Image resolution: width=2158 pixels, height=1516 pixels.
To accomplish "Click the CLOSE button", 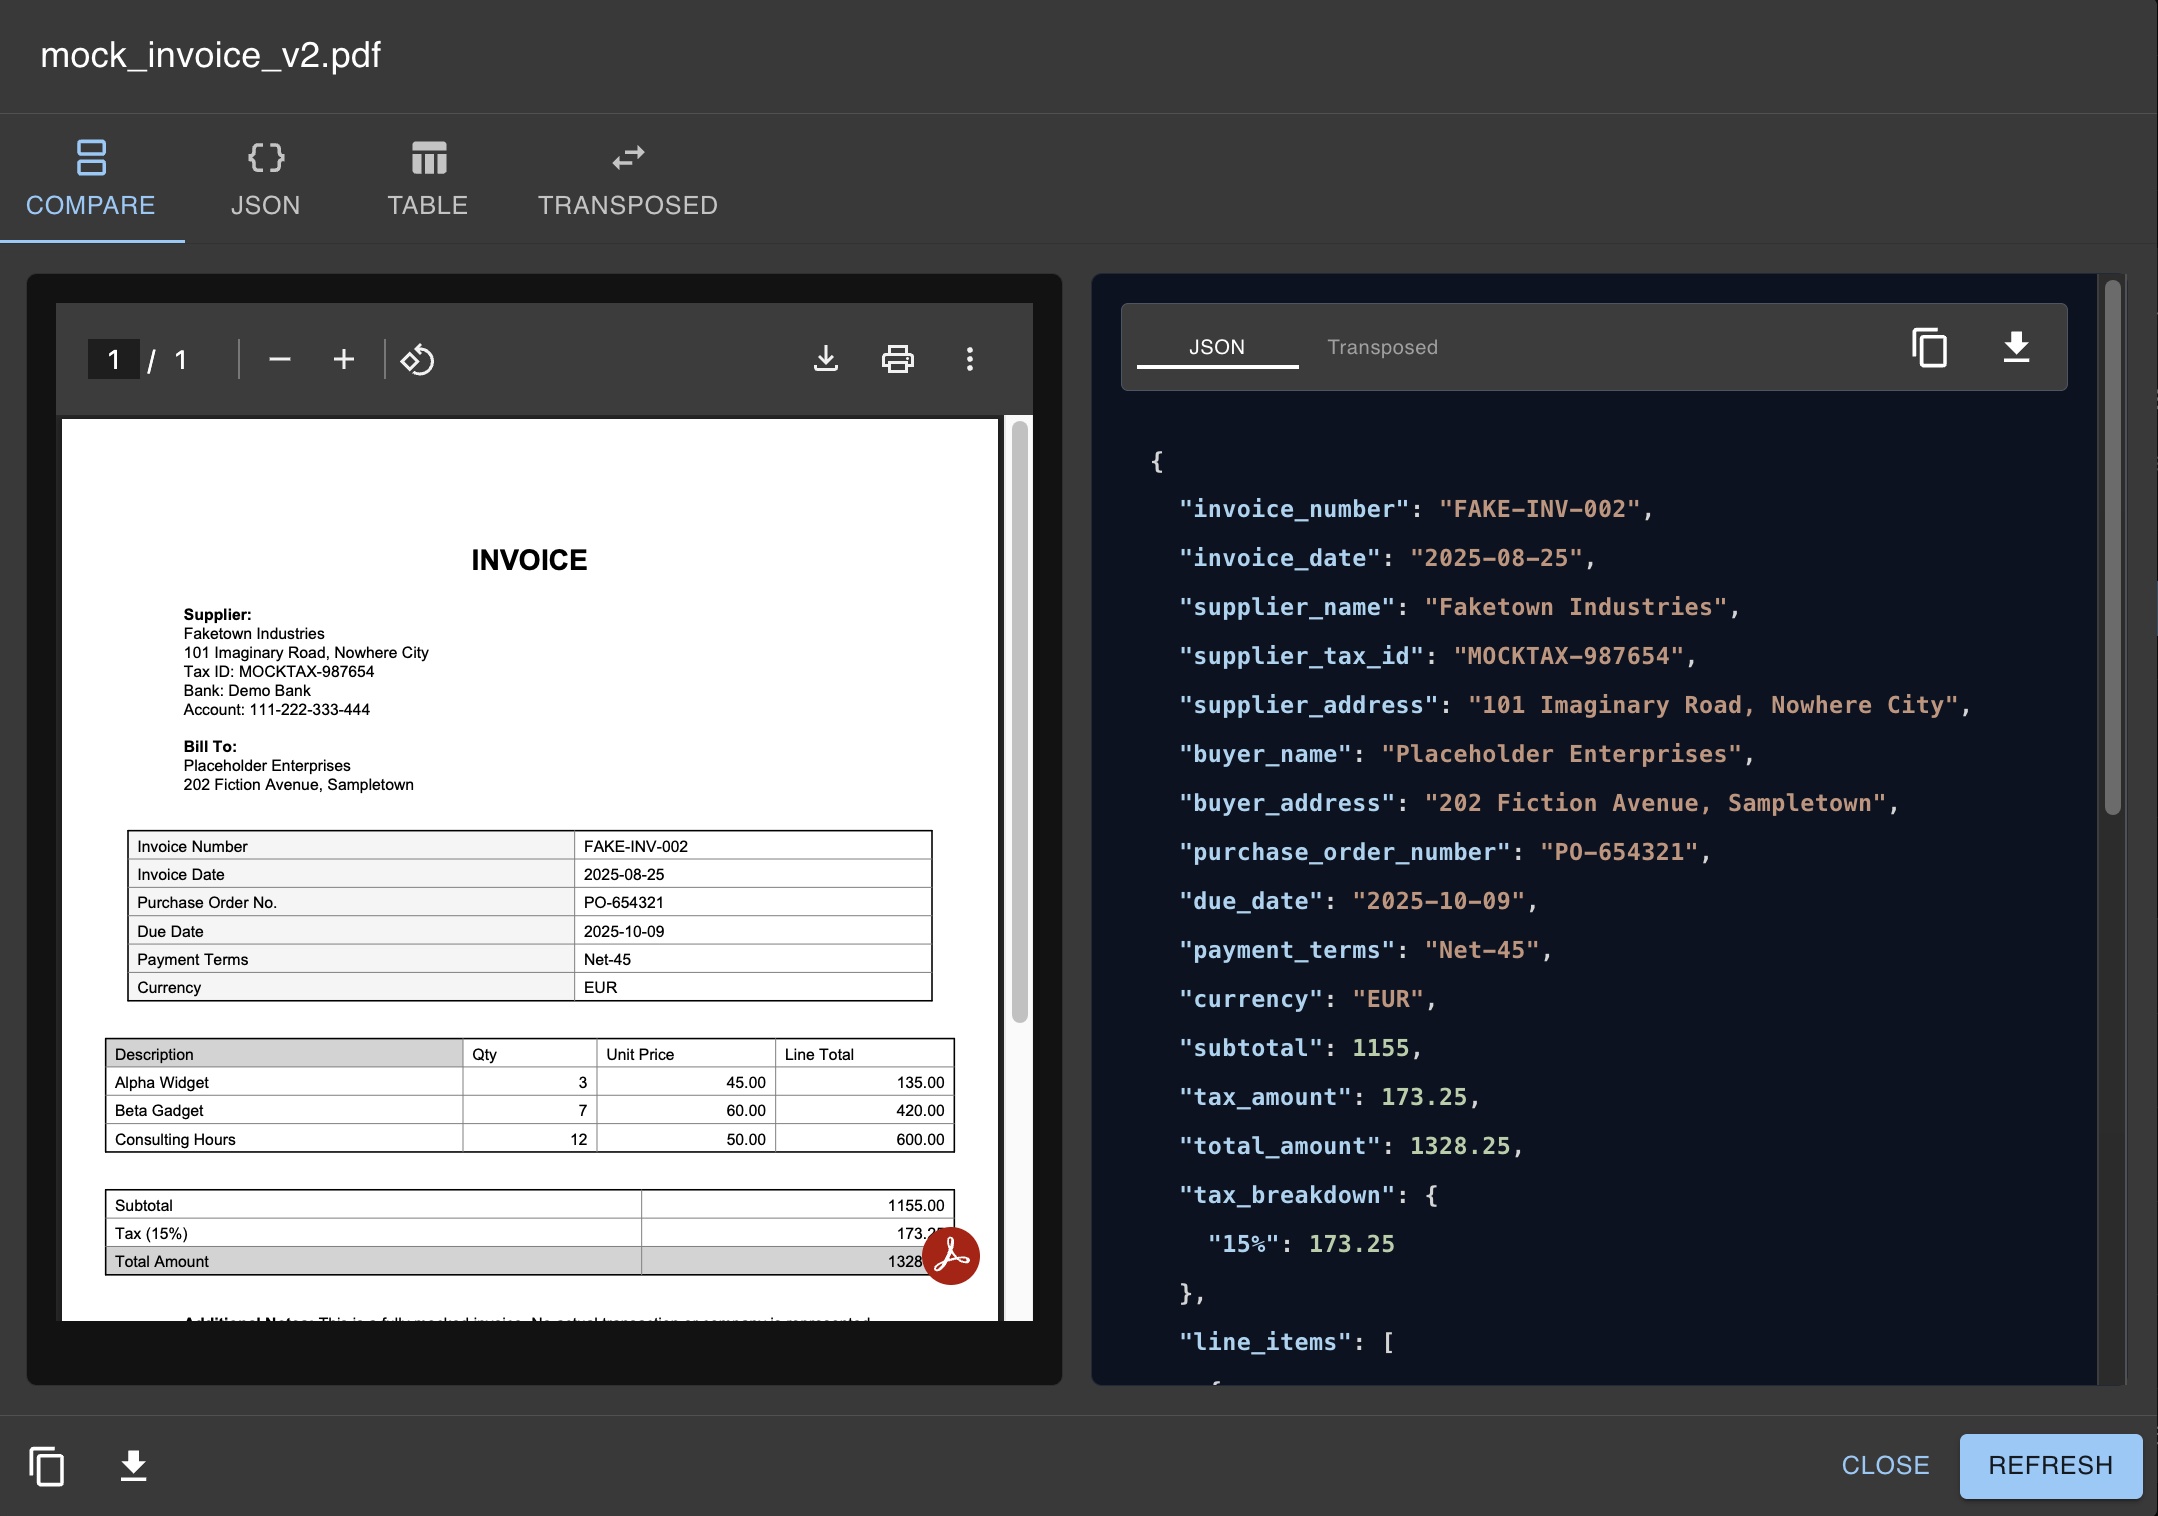I will (x=1886, y=1466).
